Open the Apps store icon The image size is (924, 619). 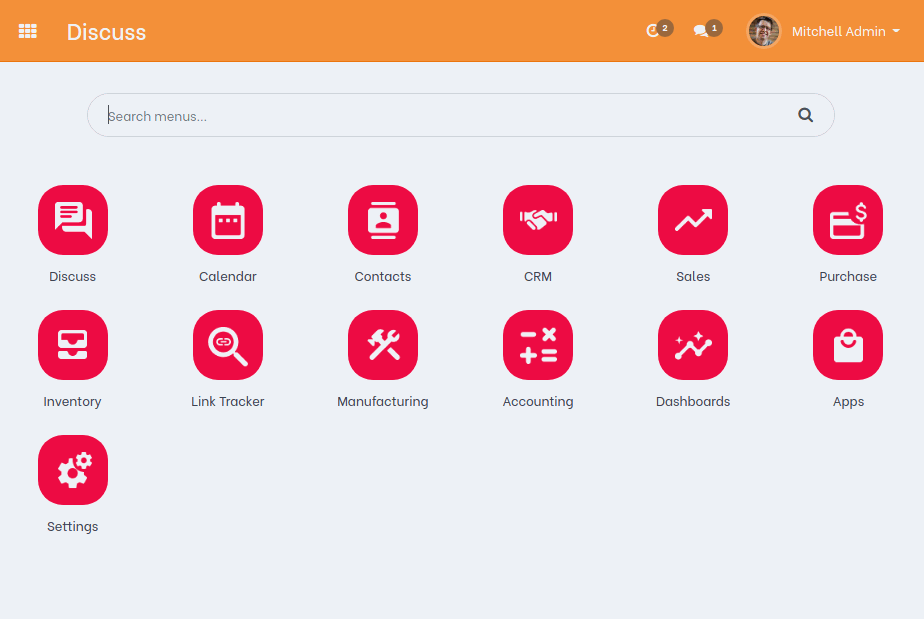848,345
